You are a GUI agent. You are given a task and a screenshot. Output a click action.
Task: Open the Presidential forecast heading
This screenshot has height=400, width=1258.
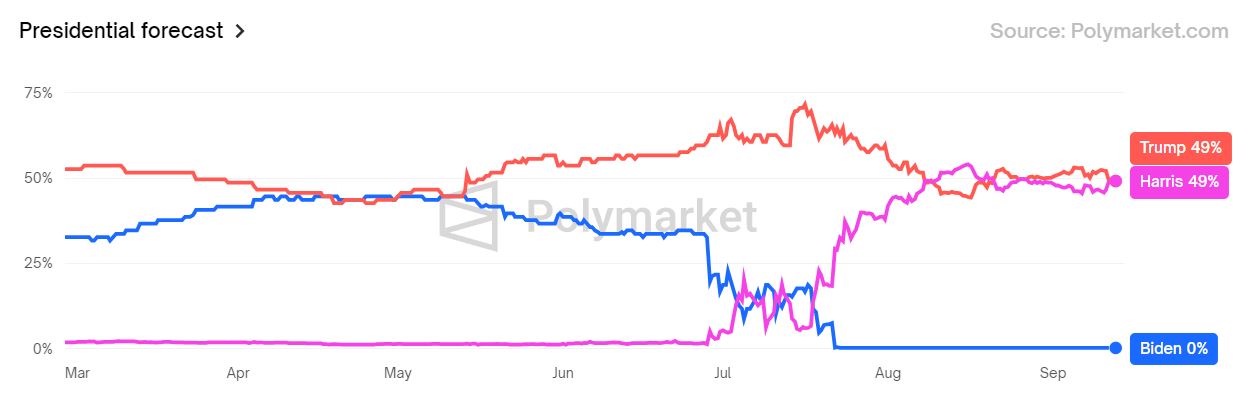click(x=121, y=31)
